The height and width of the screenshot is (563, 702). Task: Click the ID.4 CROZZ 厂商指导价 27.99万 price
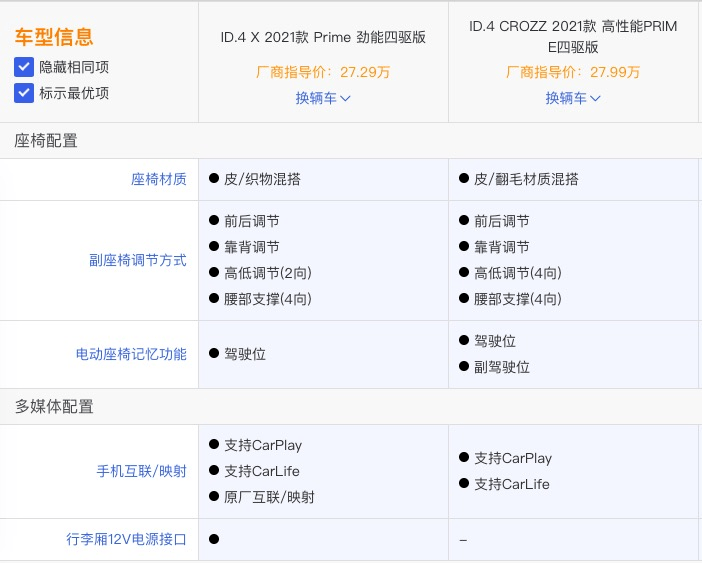pos(573,72)
